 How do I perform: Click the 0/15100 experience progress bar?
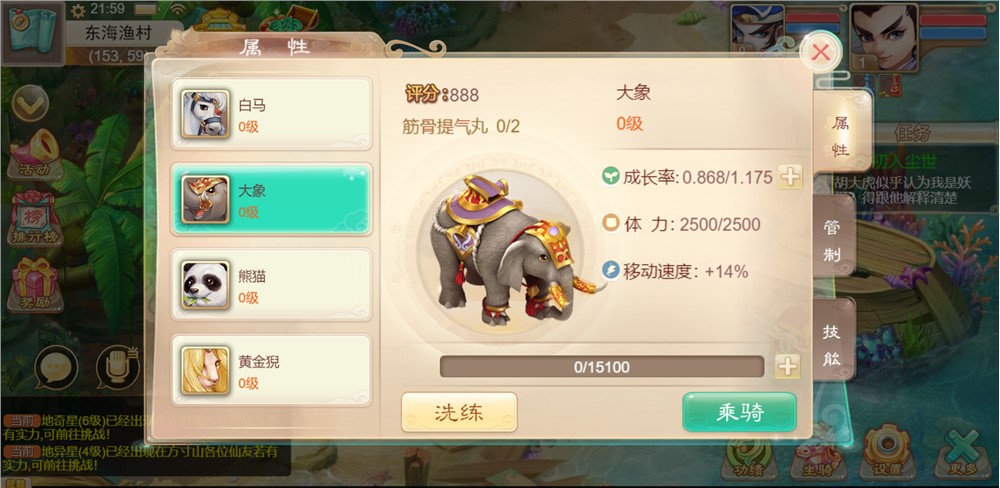click(602, 367)
